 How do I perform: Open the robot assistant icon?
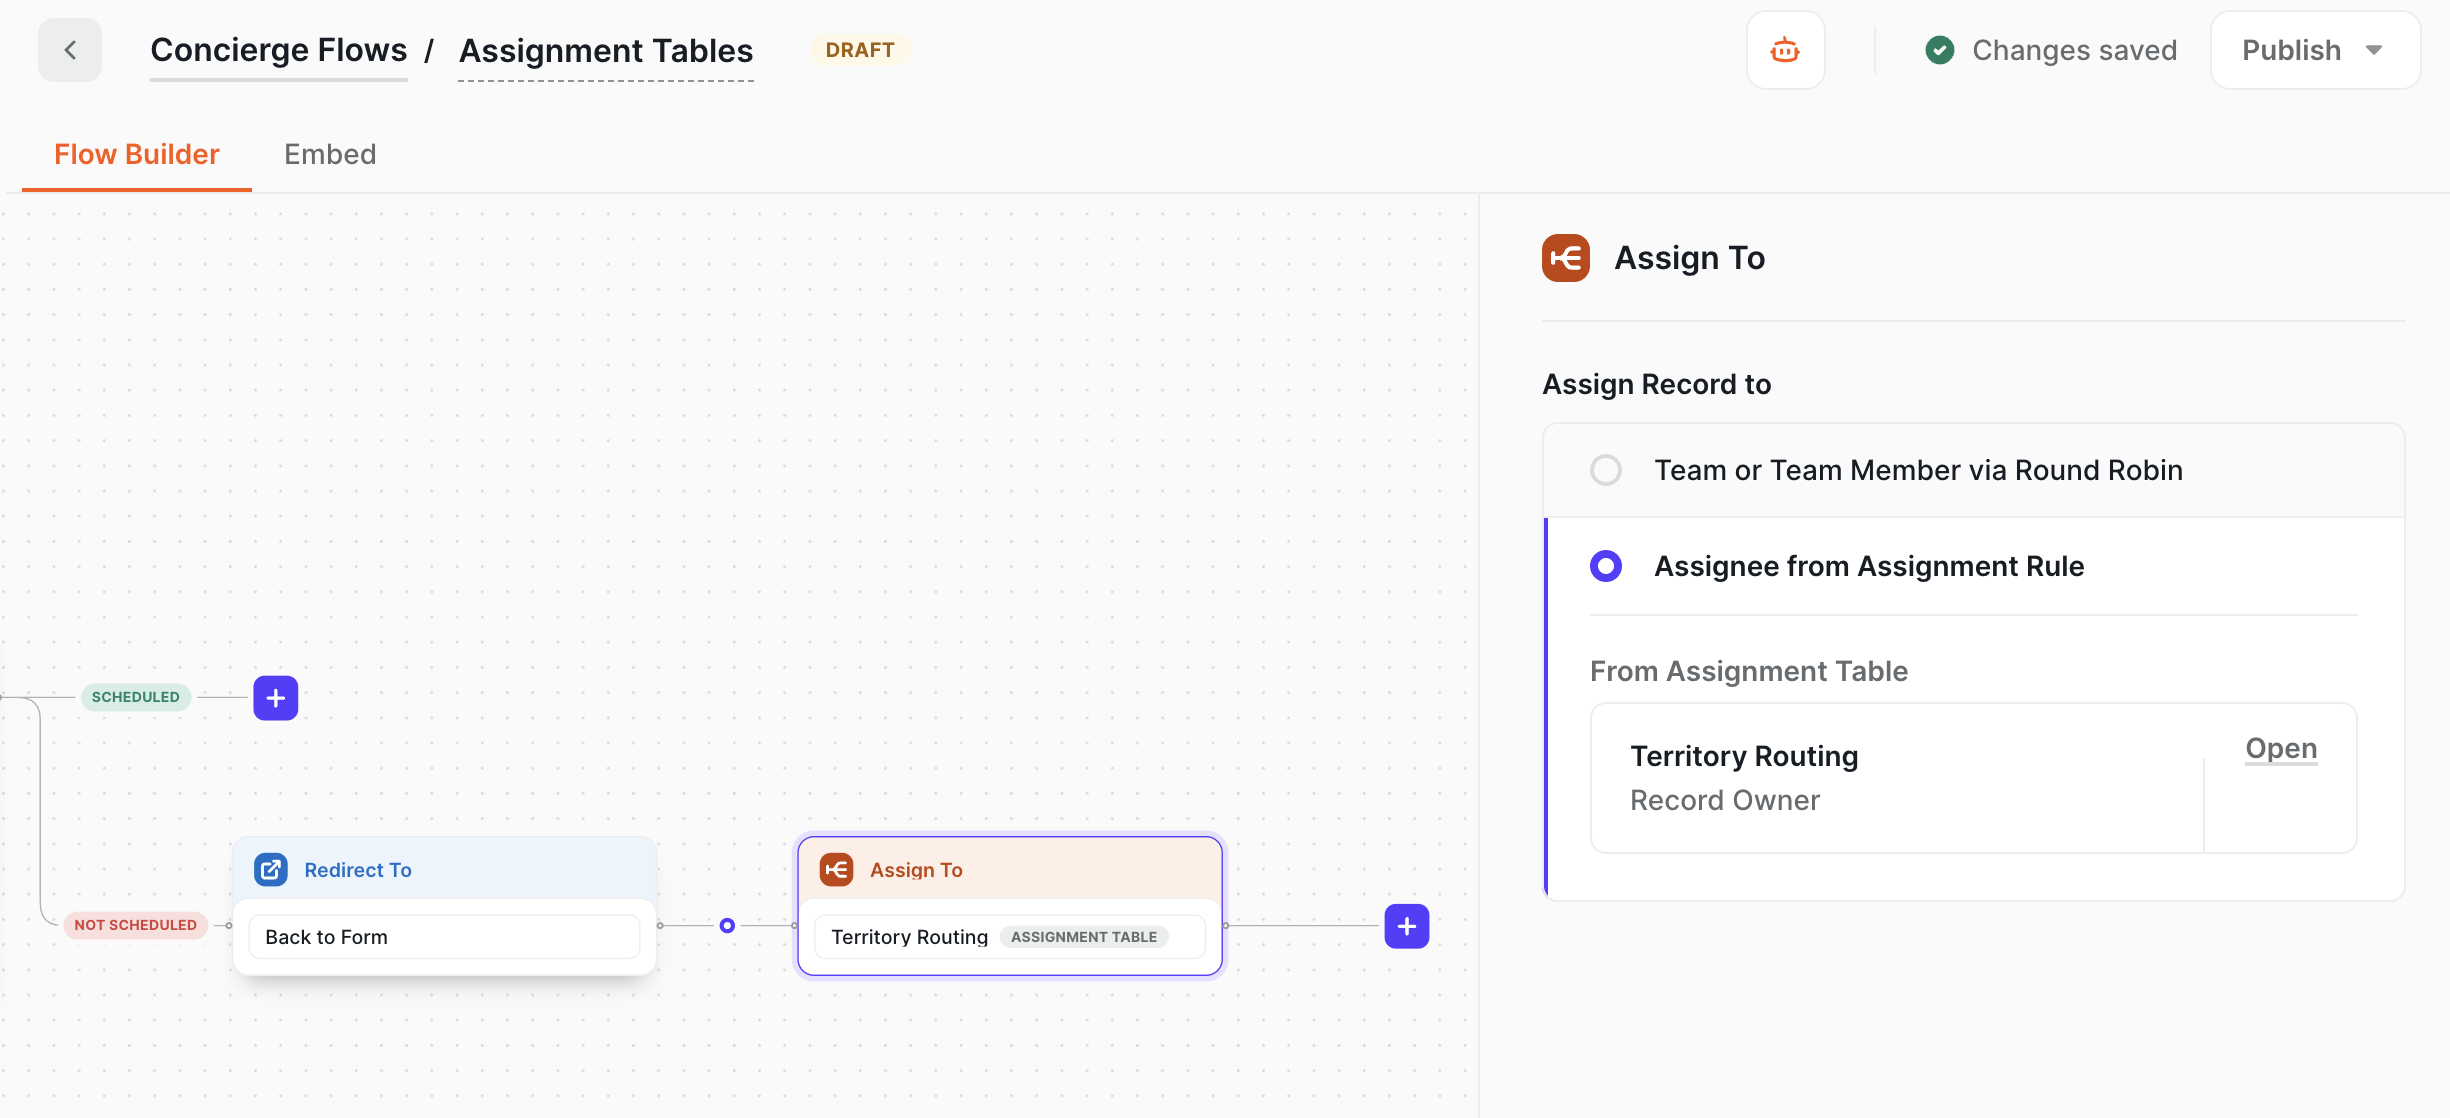(x=1785, y=50)
